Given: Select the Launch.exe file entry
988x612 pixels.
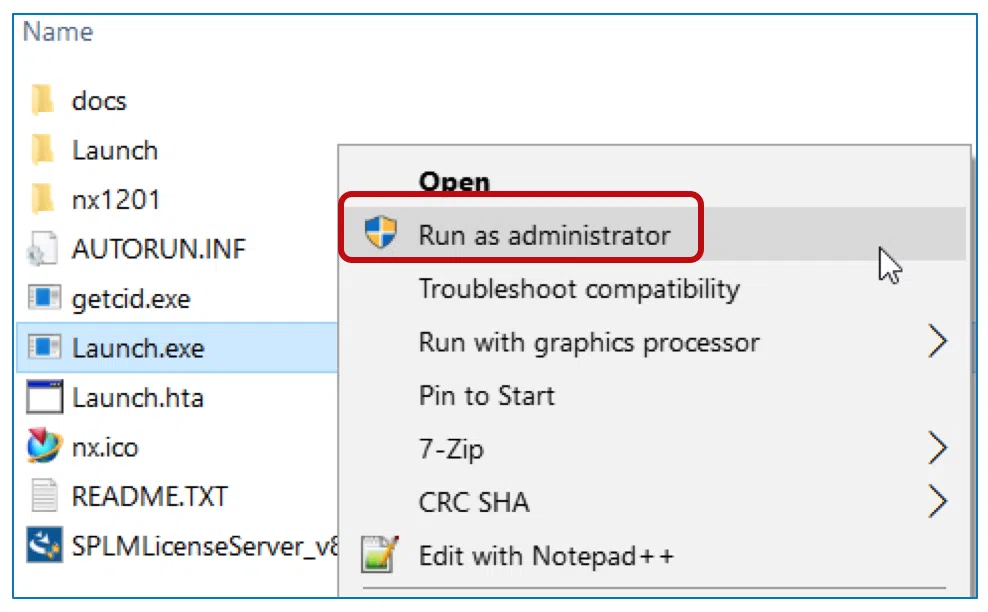Looking at the screenshot, I should tap(177, 347).
